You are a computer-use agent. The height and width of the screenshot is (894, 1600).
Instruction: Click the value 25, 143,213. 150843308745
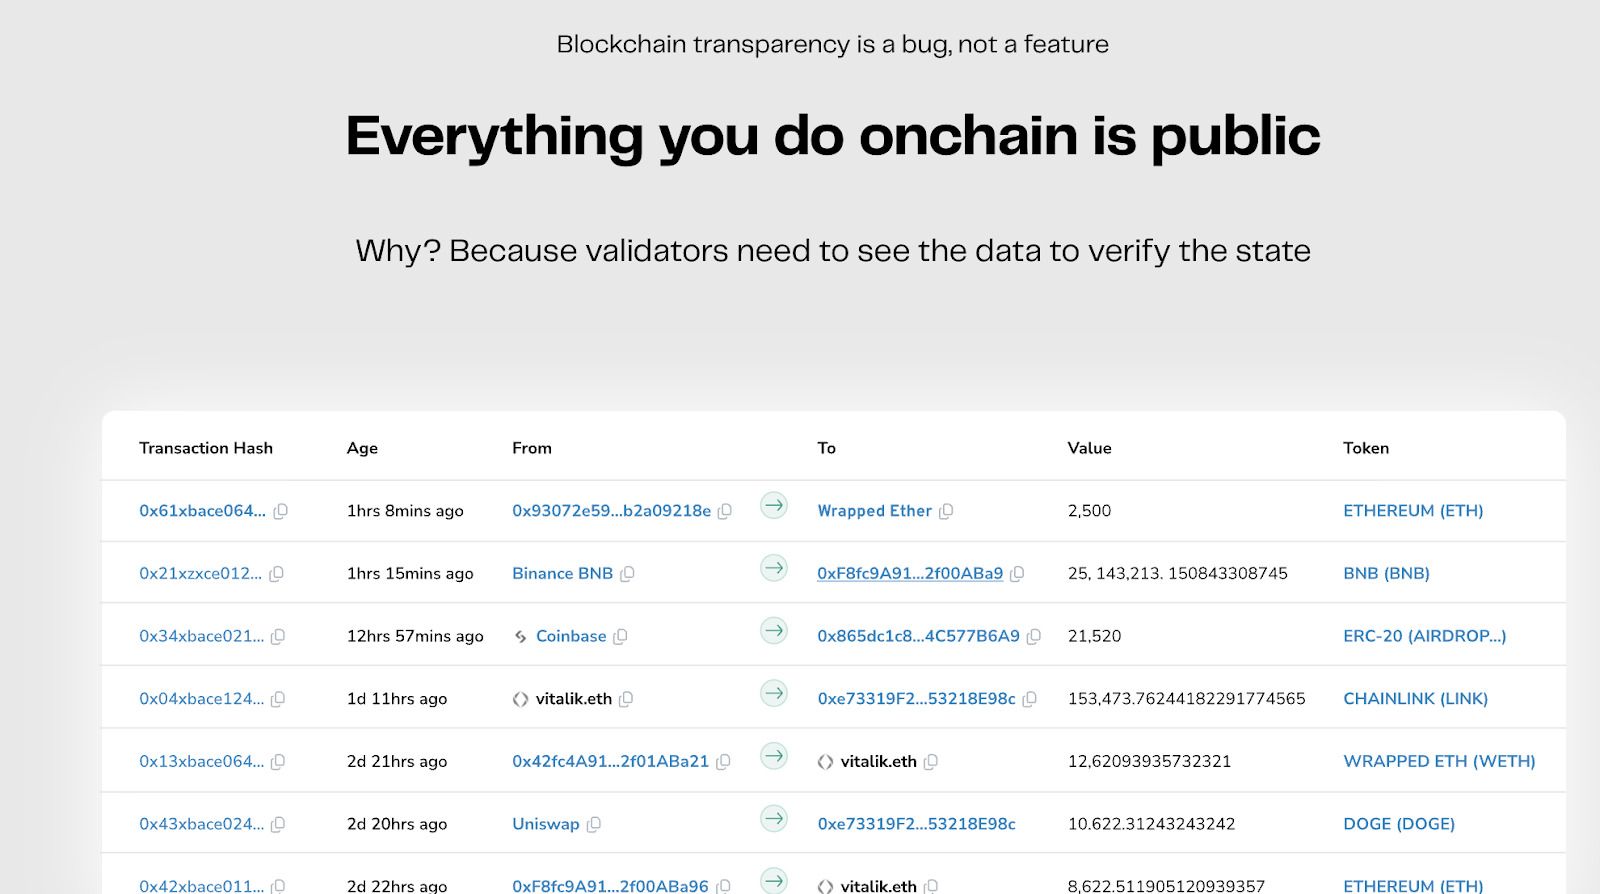(x=1178, y=574)
